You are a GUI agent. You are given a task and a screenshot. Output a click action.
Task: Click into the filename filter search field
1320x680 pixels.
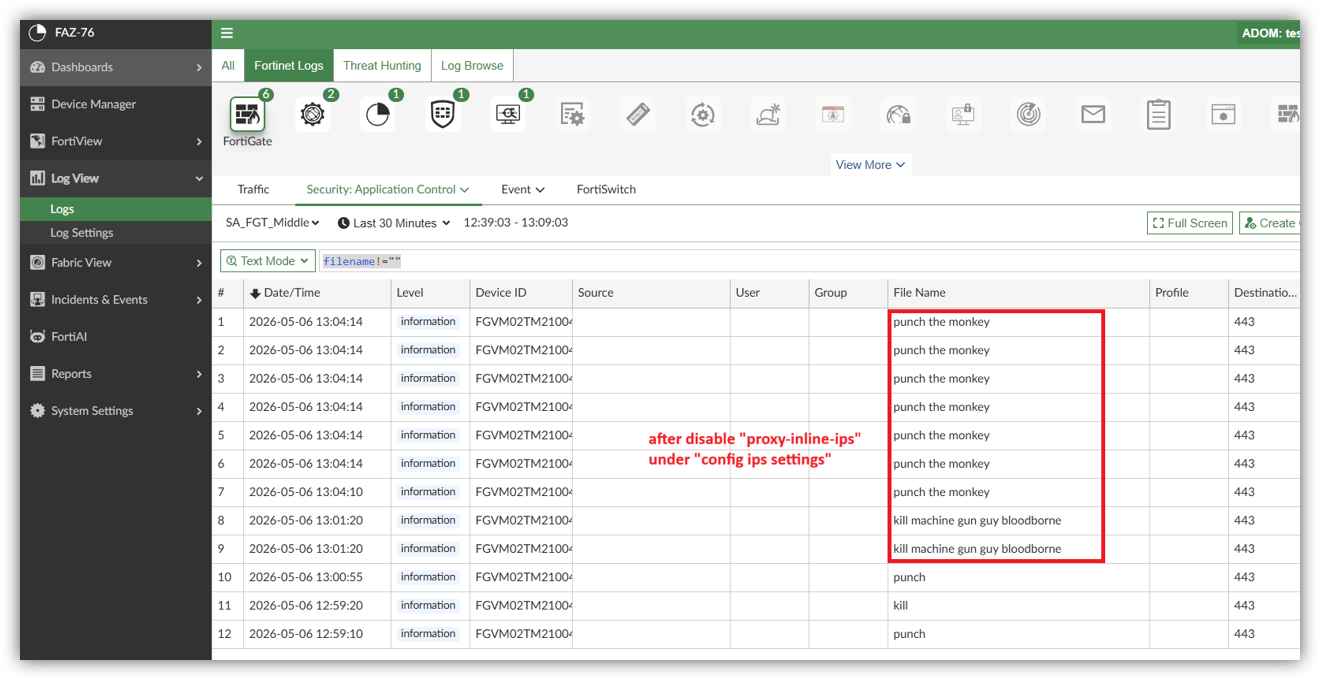tap(808, 261)
